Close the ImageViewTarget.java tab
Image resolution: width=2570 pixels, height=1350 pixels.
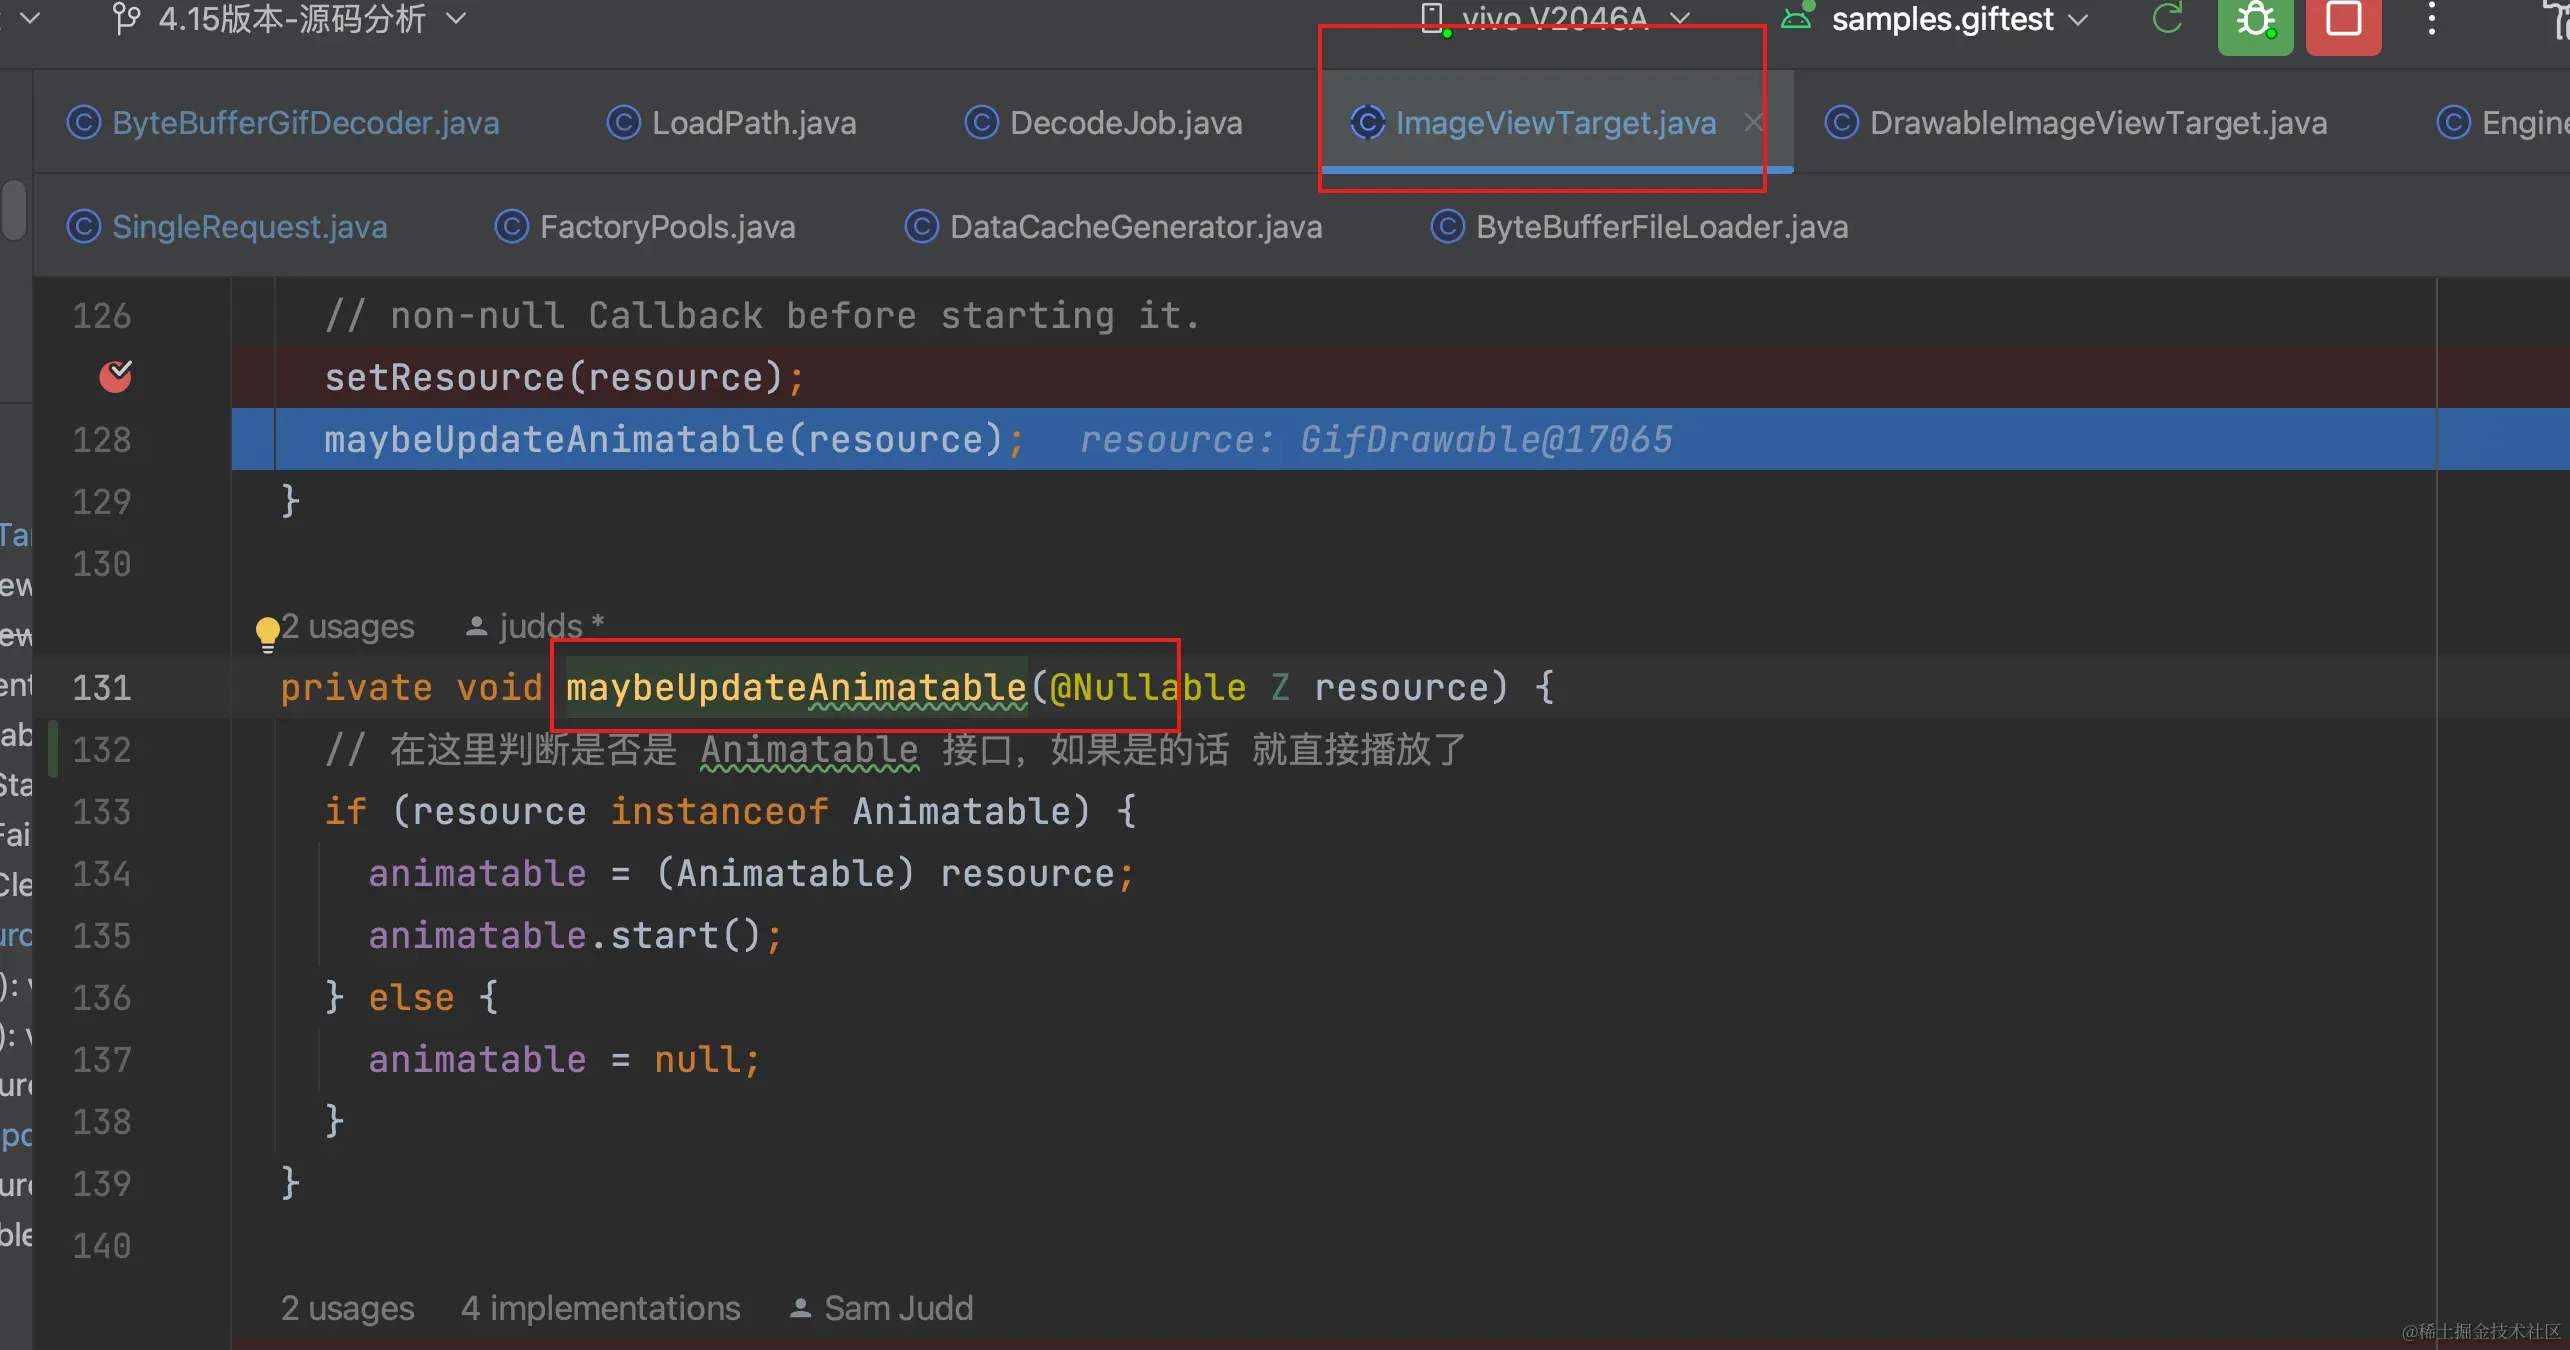pyautogui.click(x=1752, y=122)
